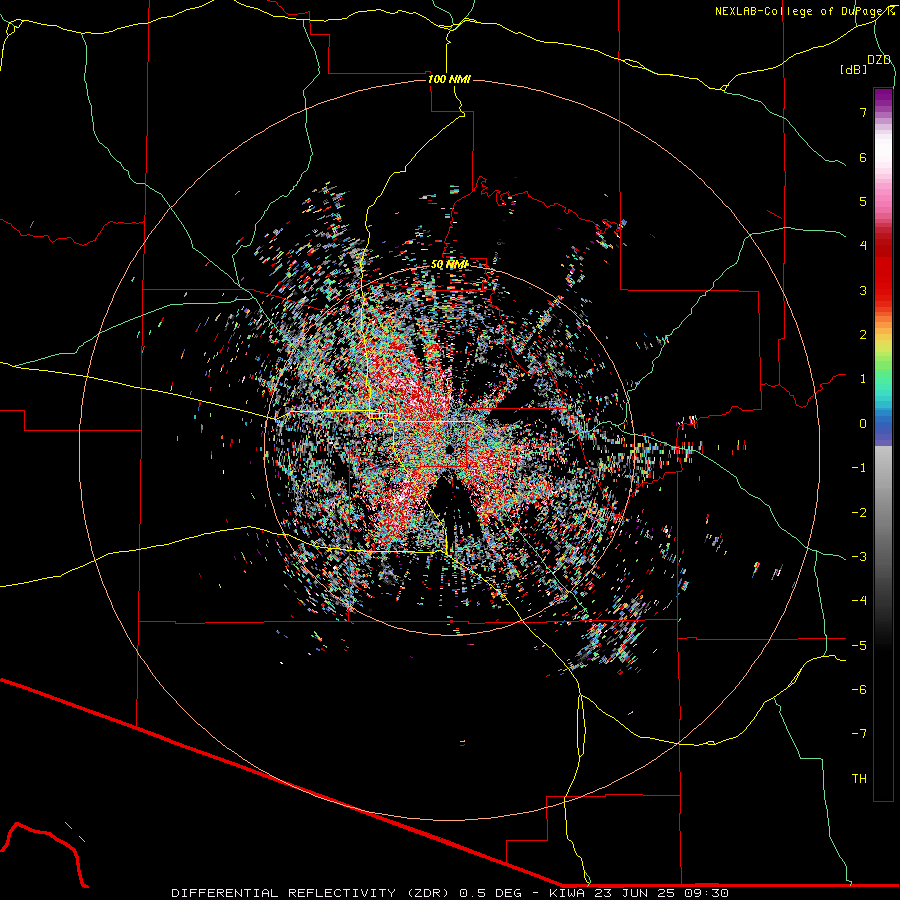Click the positive 3 scale value
Image resolution: width=900 pixels, height=900 pixels.
tap(863, 290)
